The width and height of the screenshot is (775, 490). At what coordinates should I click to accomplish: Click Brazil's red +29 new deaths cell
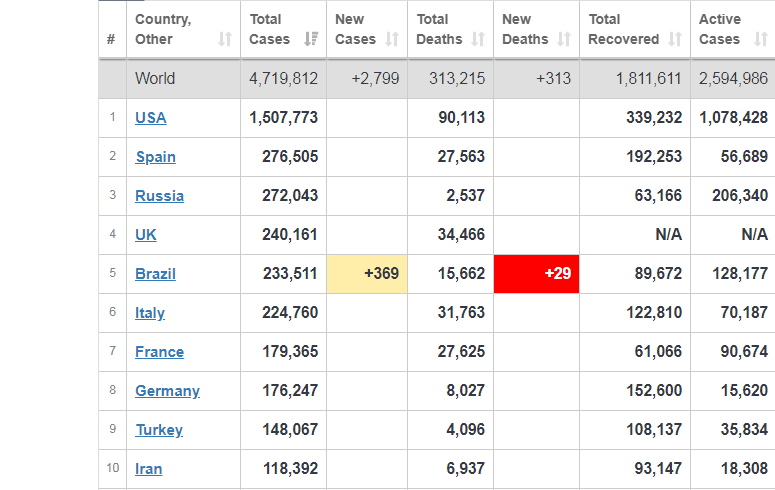536,274
